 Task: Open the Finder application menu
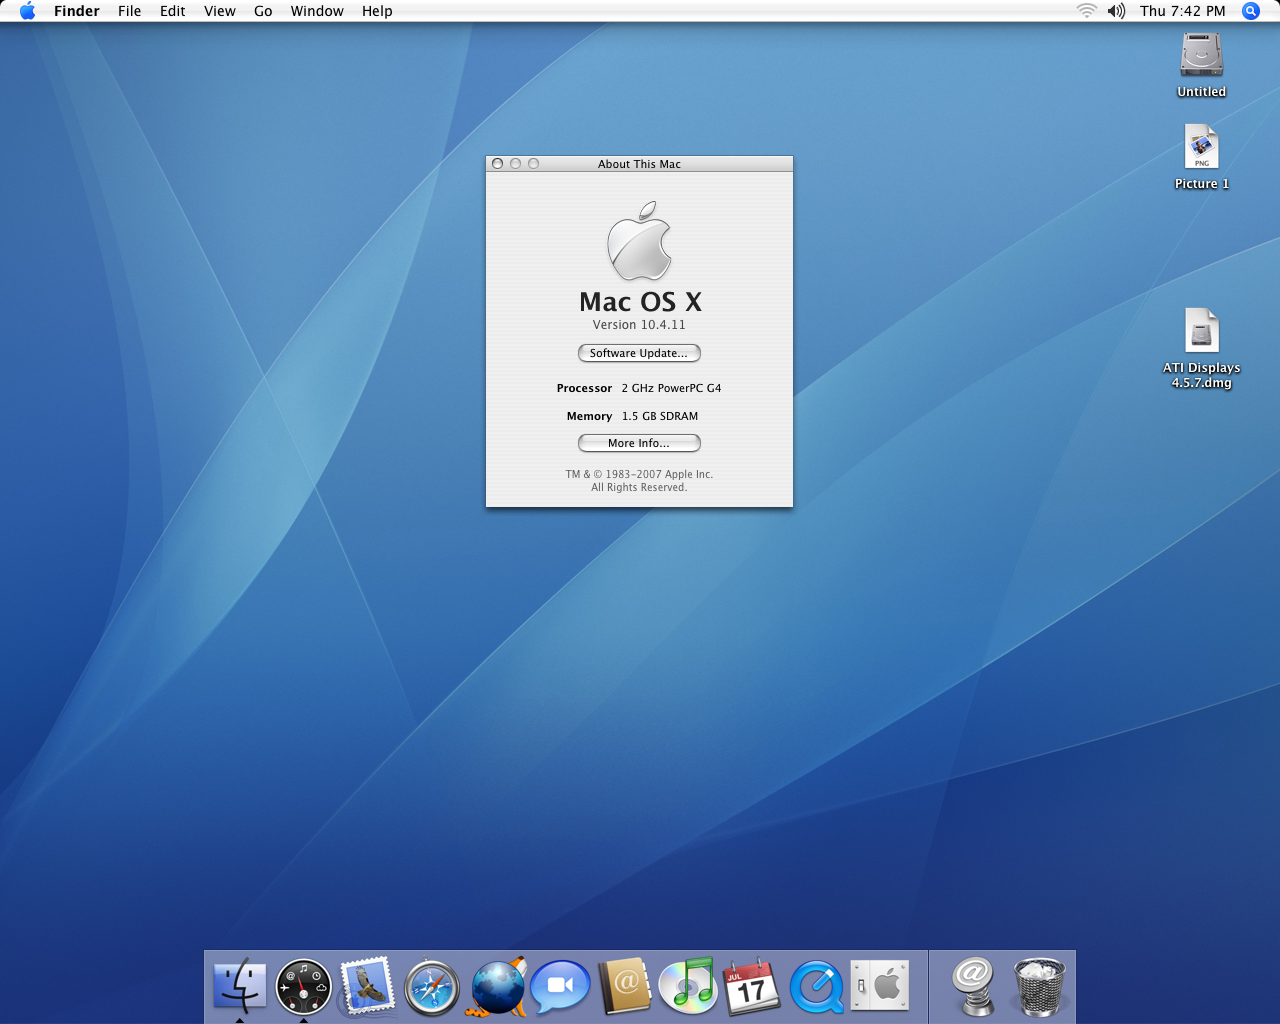(77, 11)
